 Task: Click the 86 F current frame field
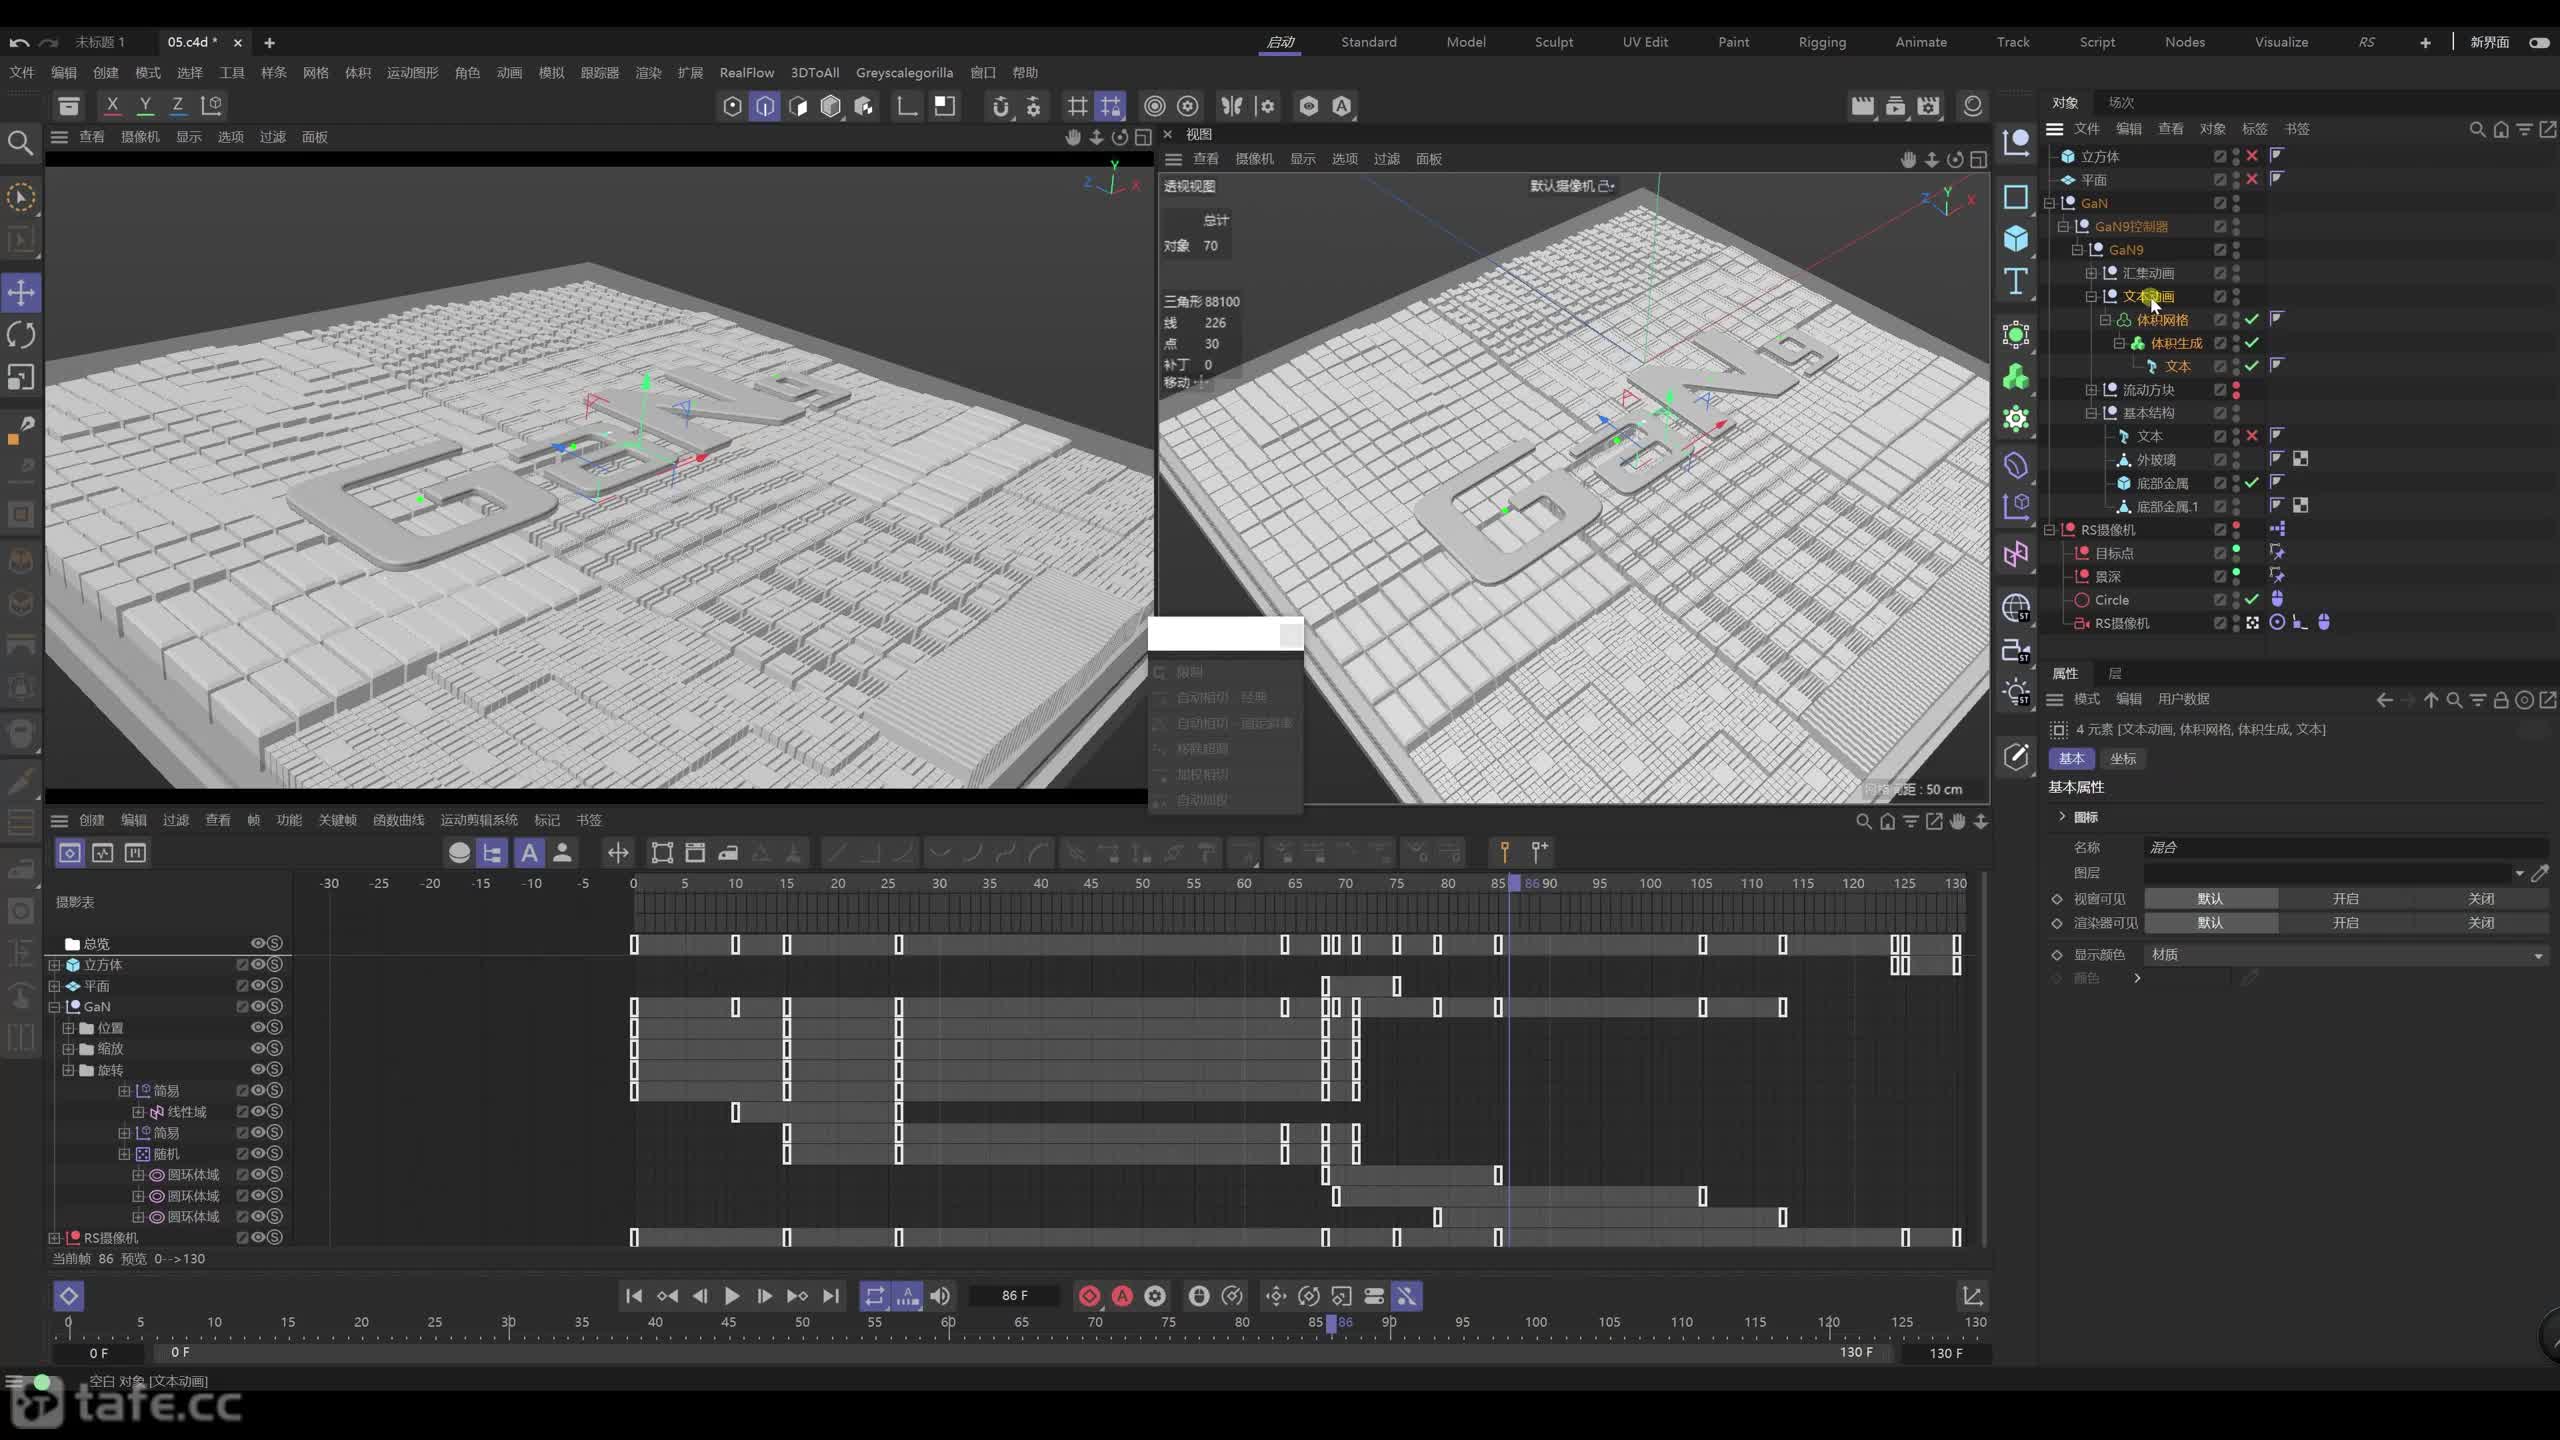[x=1014, y=1296]
